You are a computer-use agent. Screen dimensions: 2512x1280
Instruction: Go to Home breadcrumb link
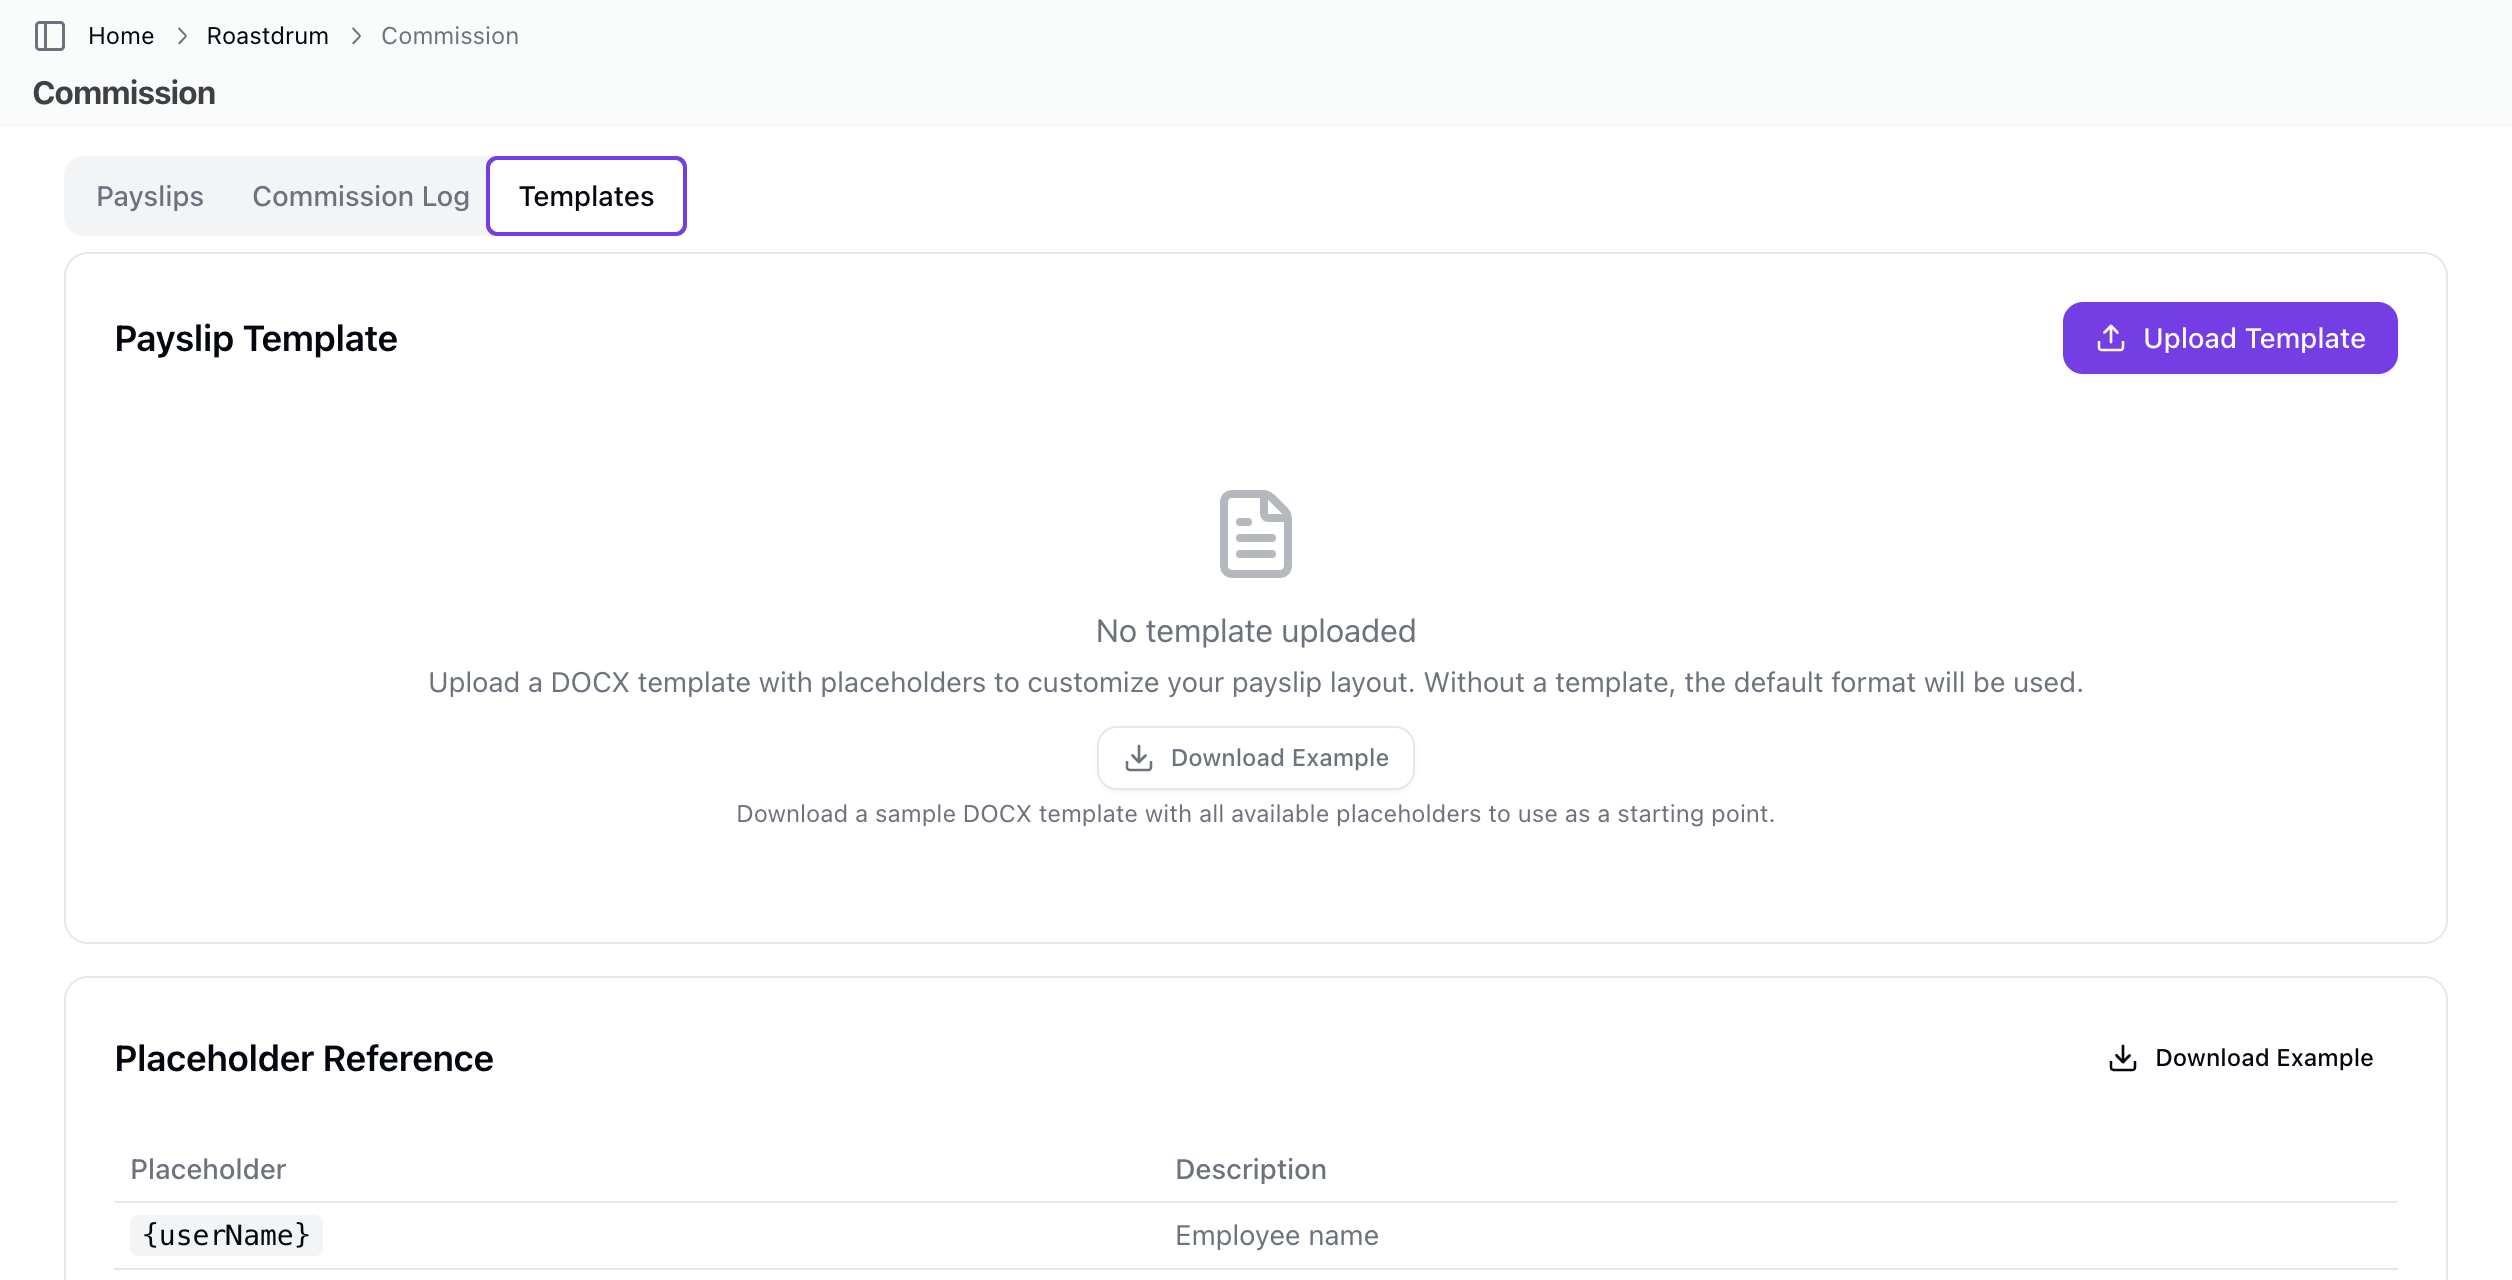pyautogui.click(x=121, y=36)
